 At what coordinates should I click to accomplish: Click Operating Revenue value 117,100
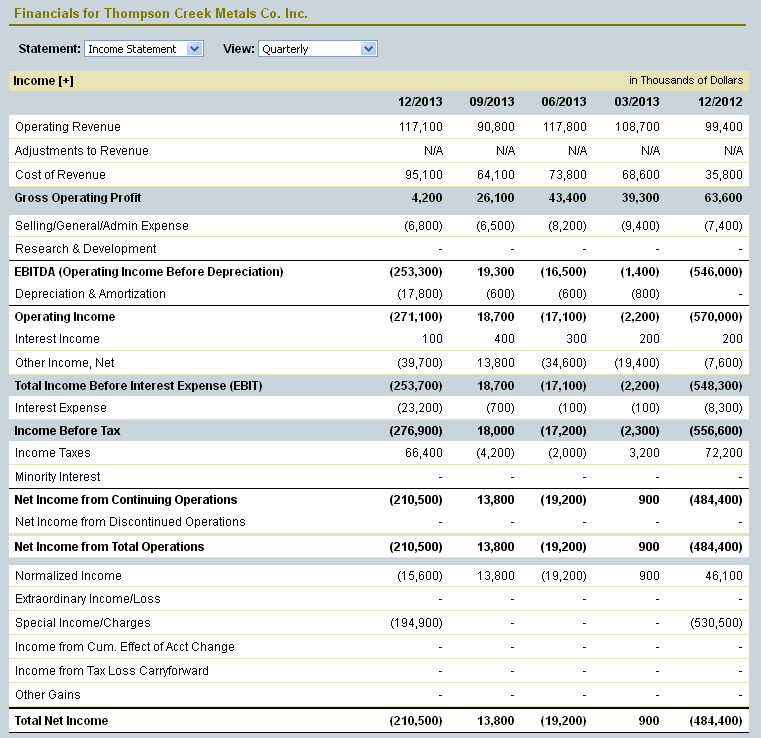(x=421, y=127)
